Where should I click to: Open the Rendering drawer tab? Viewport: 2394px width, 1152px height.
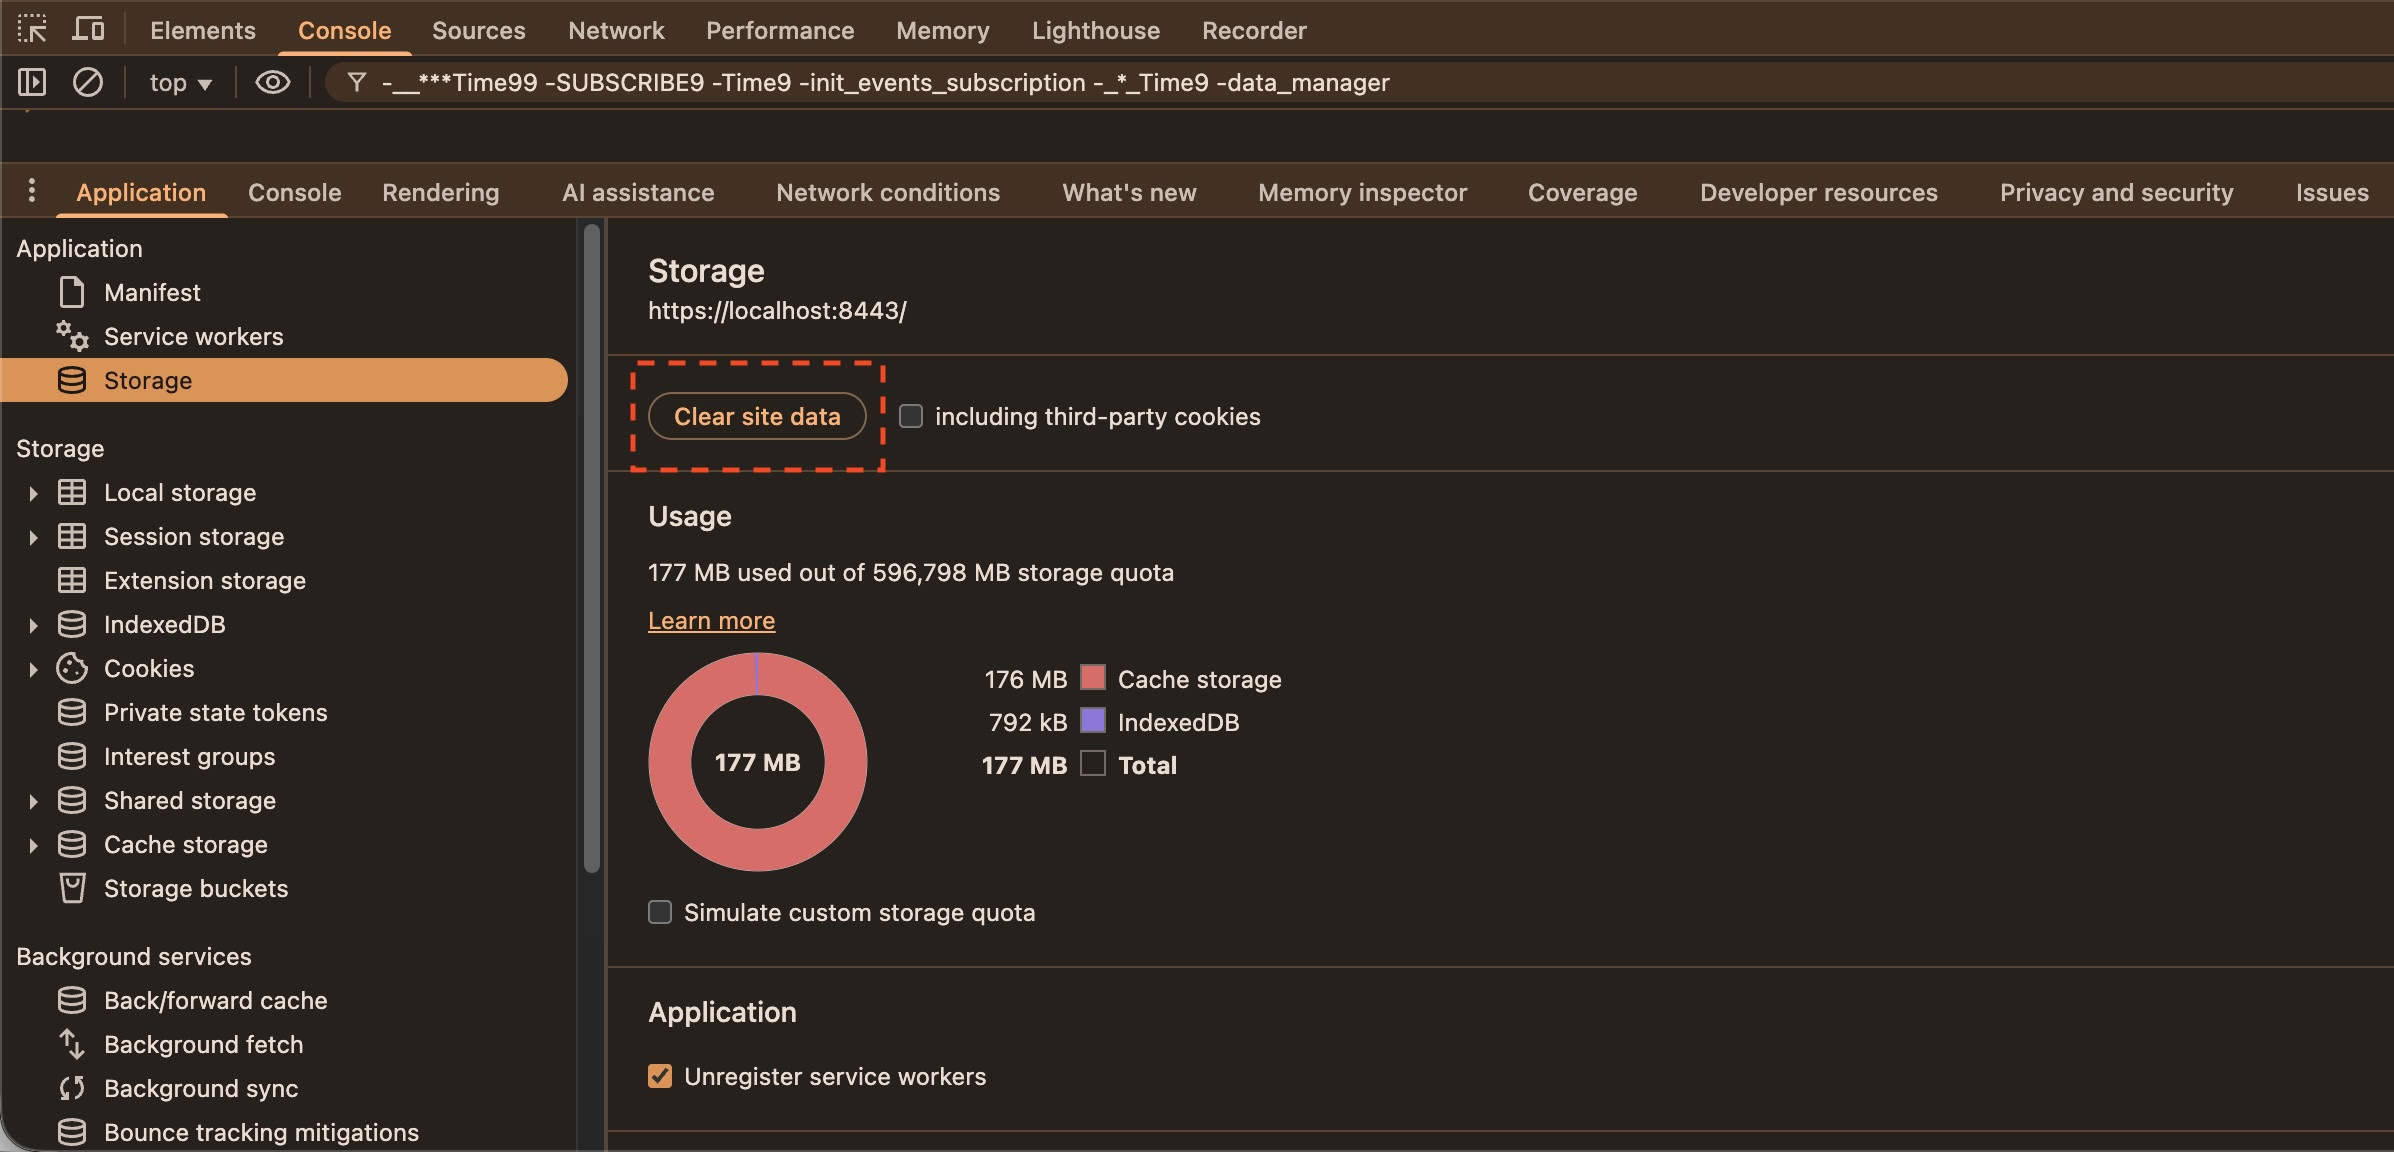pos(440,192)
